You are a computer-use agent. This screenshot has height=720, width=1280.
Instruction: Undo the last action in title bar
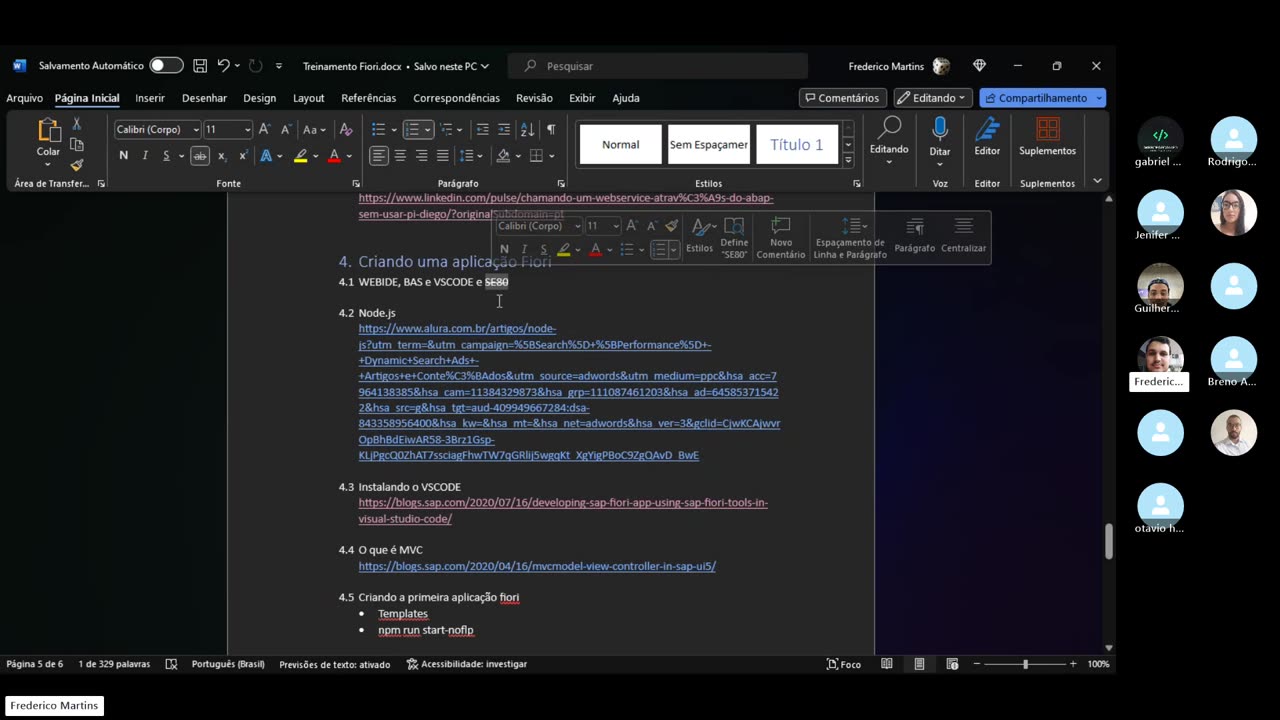[224, 66]
